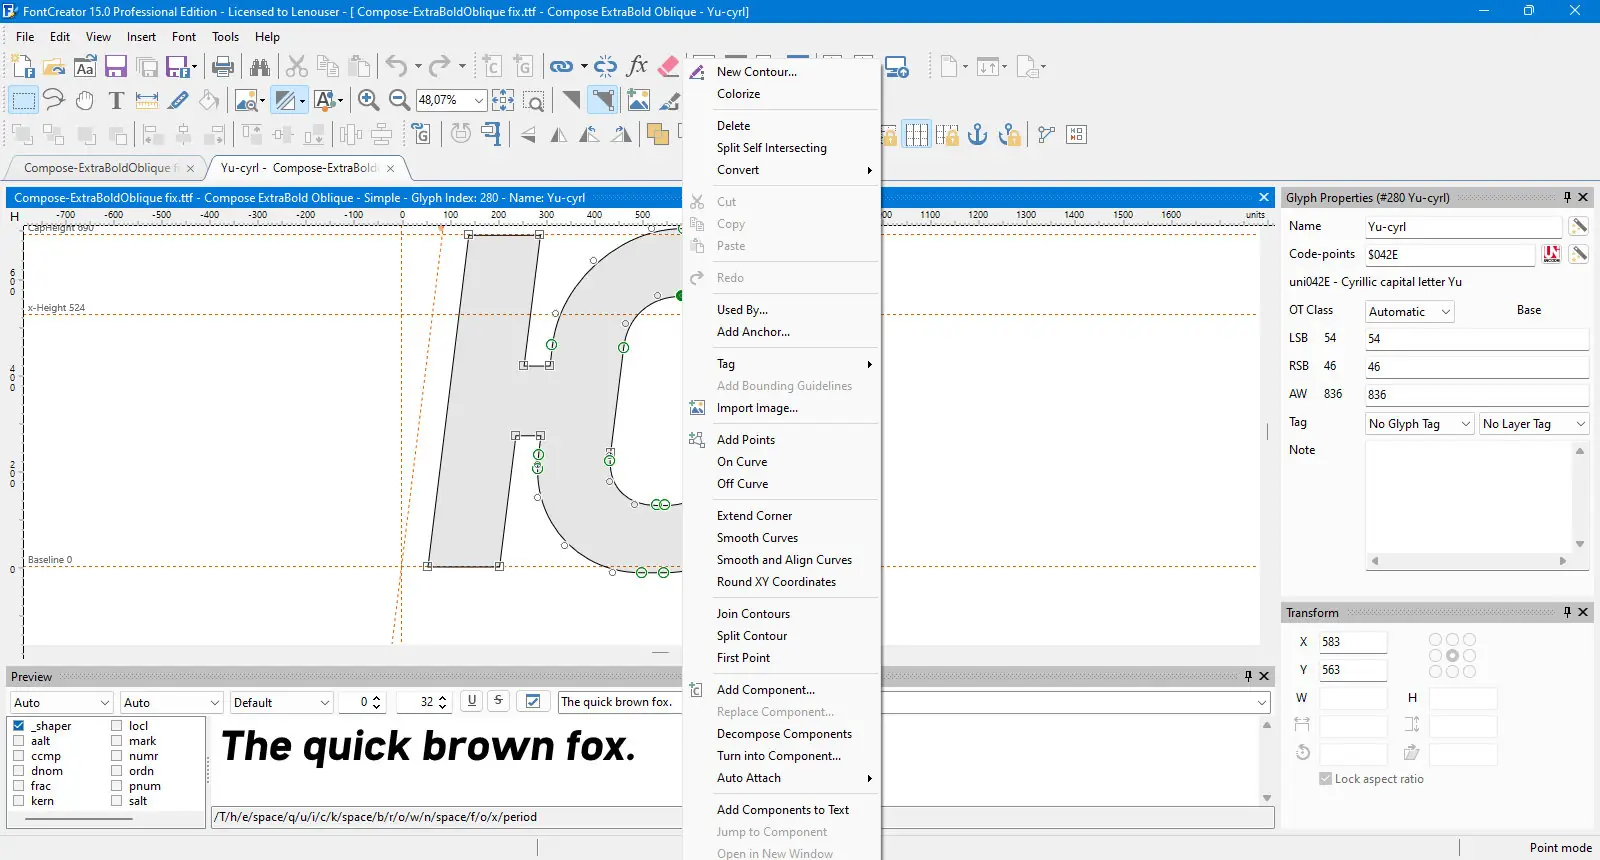Click the Import Image toolbar icon
1600x860 pixels.
coord(638,99)
